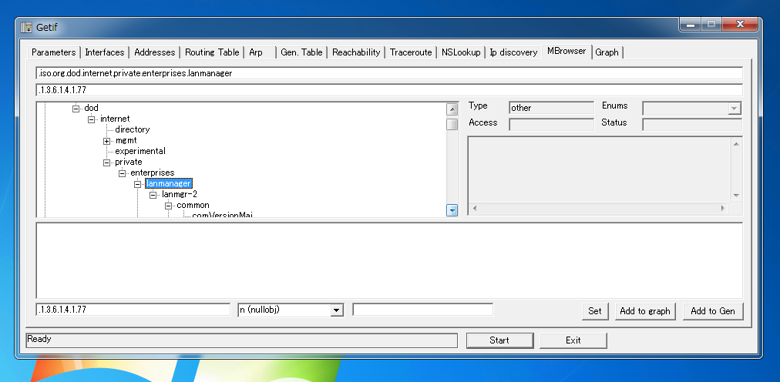Image resolution: width=780 pixels, height=382 pixels.
Task: Click the Access field
Action: click(551, 124)
